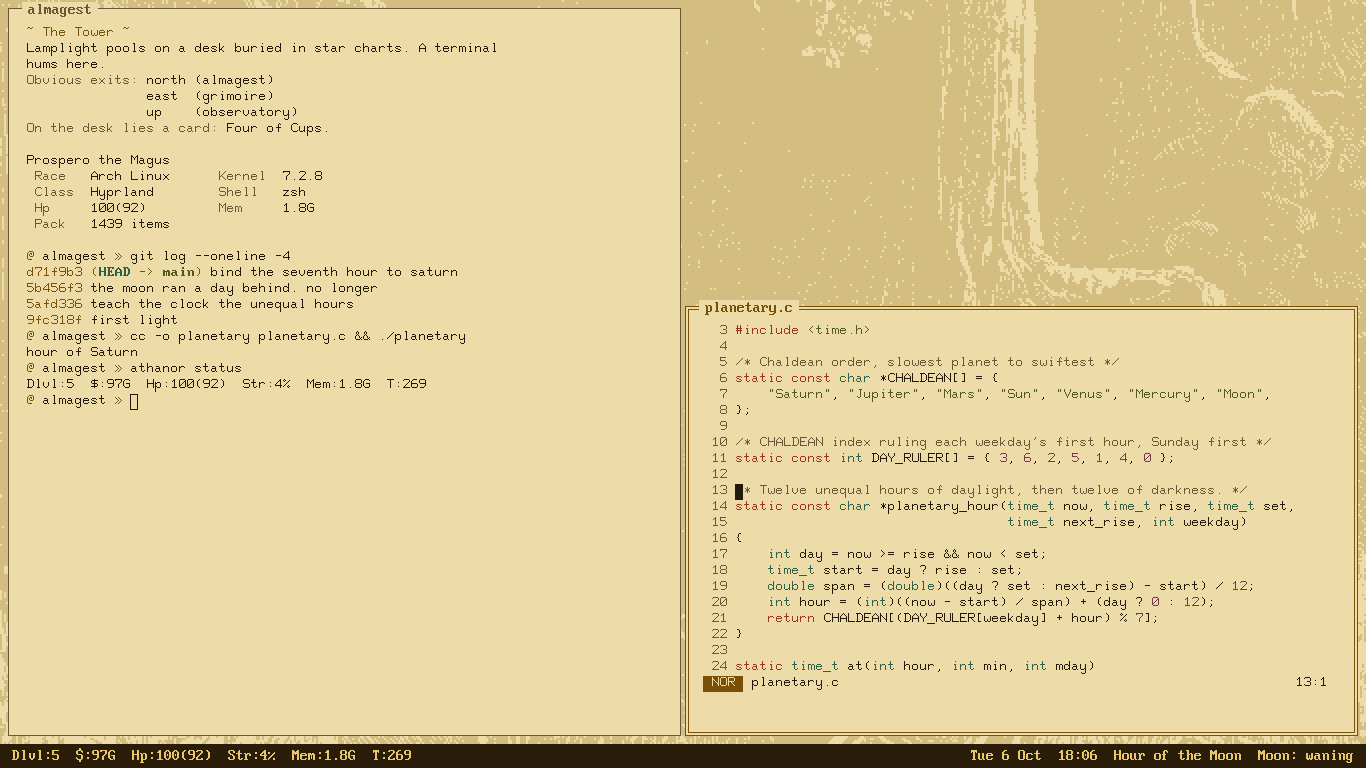The height and width of the screenshot is (768, 1366).
Task: Click '1439 items' Pack value
Action: point(130,224)
